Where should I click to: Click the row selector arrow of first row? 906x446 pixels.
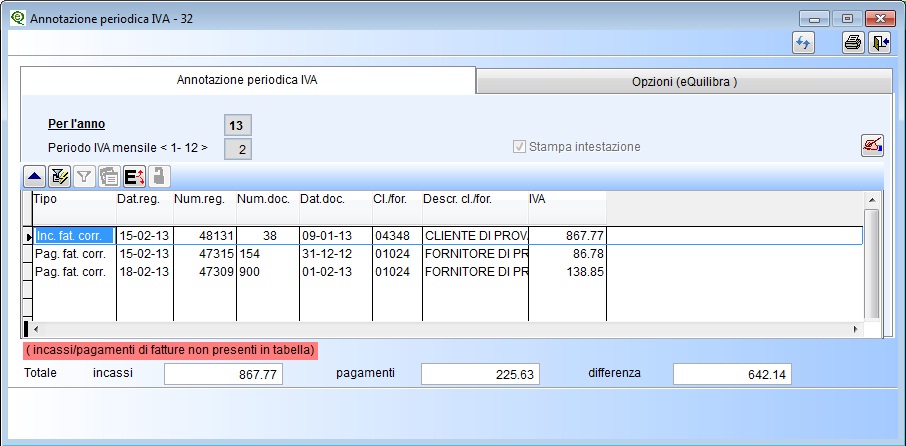(x=28, y=236)
